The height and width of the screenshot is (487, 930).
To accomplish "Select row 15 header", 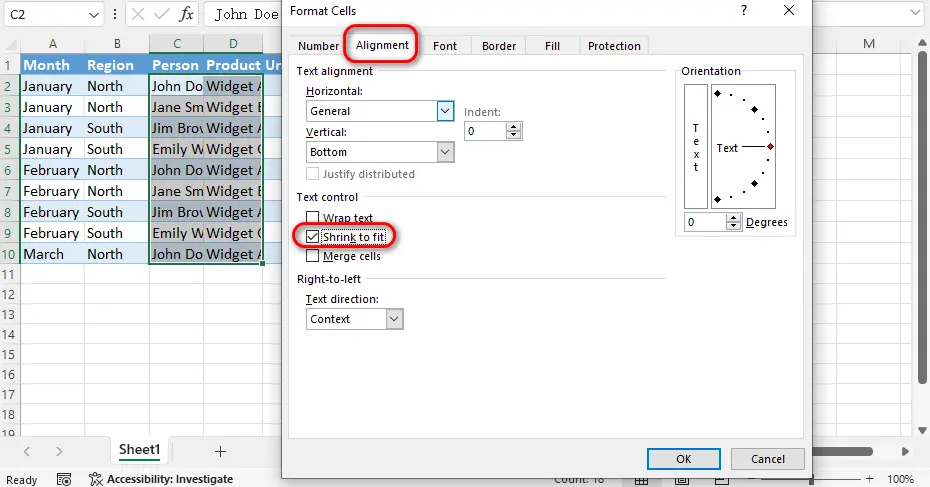I will (8, 355).
